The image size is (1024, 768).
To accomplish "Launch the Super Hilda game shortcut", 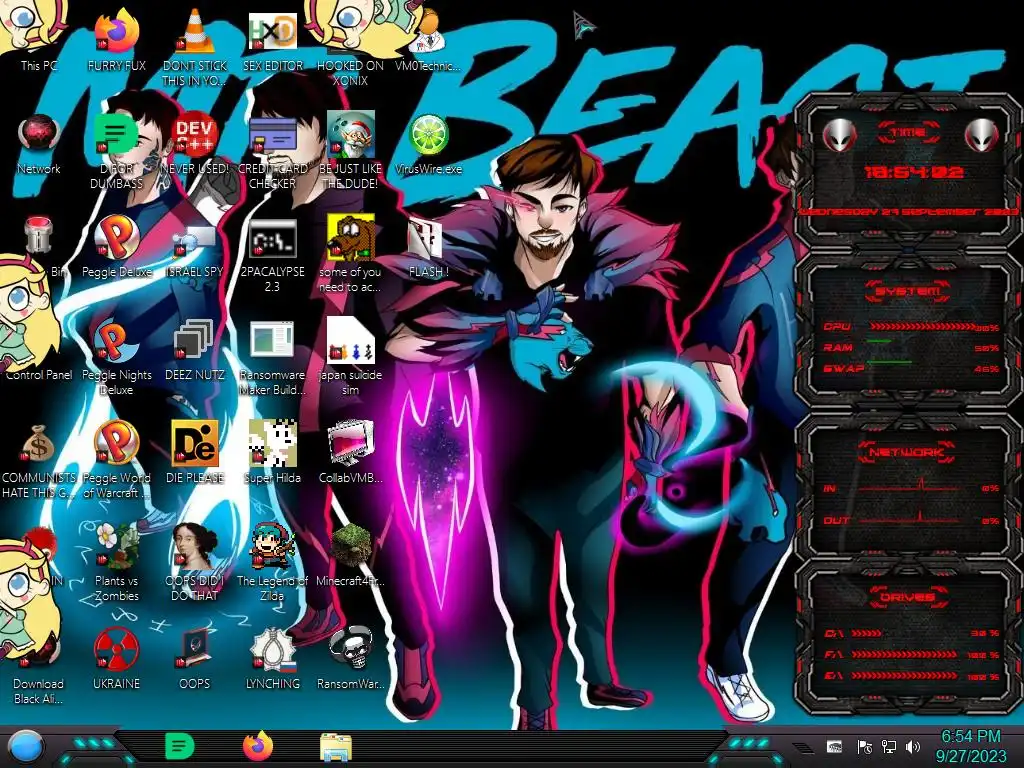I will pyautogui.click(x=272, y=453).
